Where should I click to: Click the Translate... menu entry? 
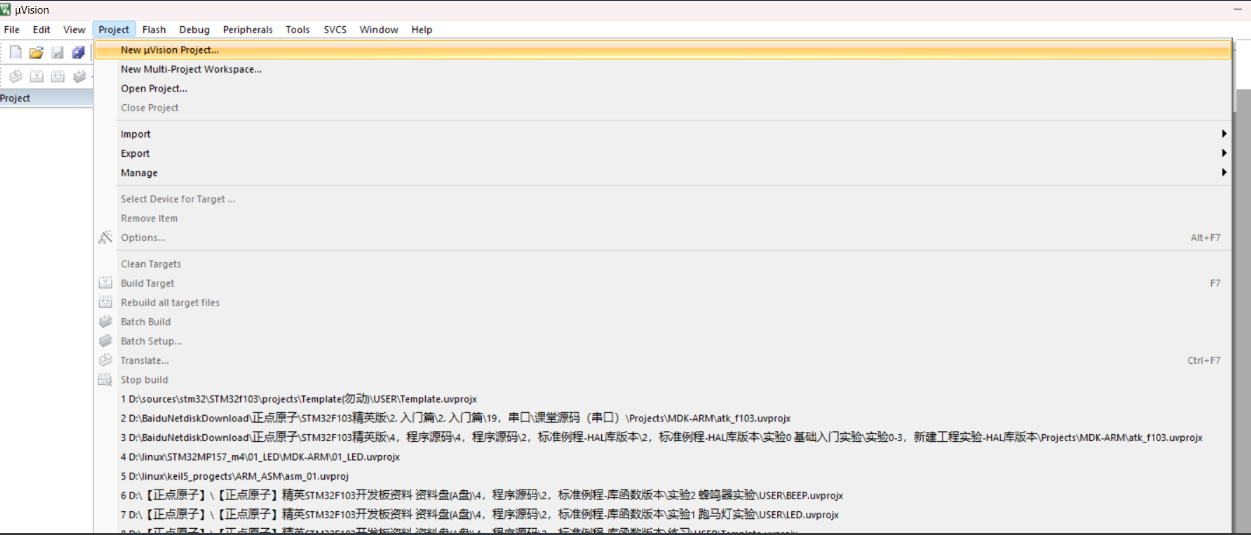click(x=663, y=360)
